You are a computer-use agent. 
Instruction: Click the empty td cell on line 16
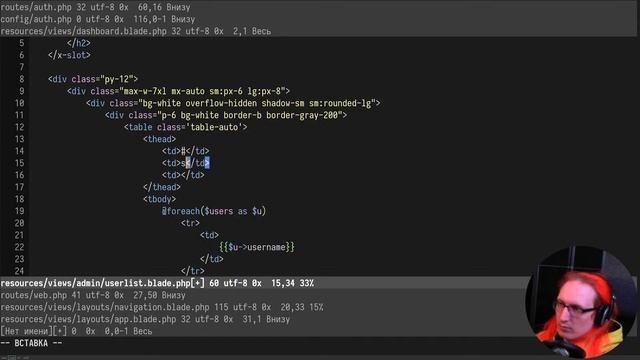(183, 175)
